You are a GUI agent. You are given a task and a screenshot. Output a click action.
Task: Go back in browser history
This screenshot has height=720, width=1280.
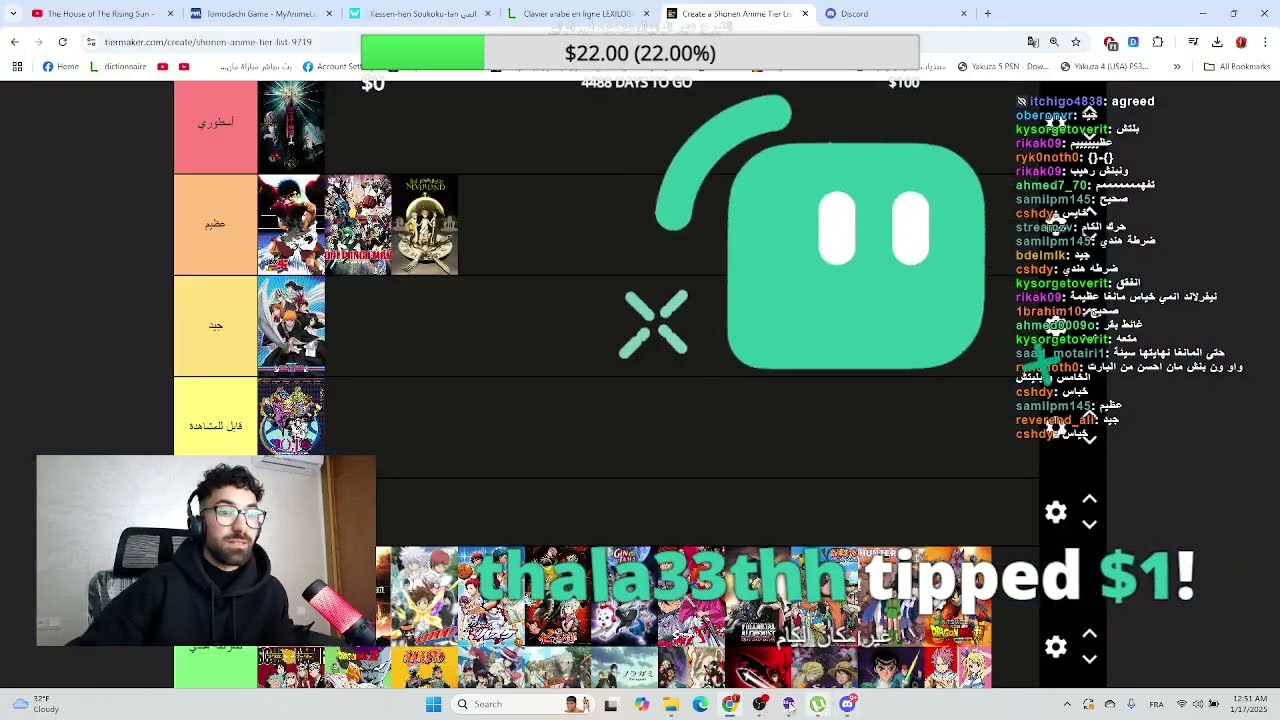click(15, 42)
